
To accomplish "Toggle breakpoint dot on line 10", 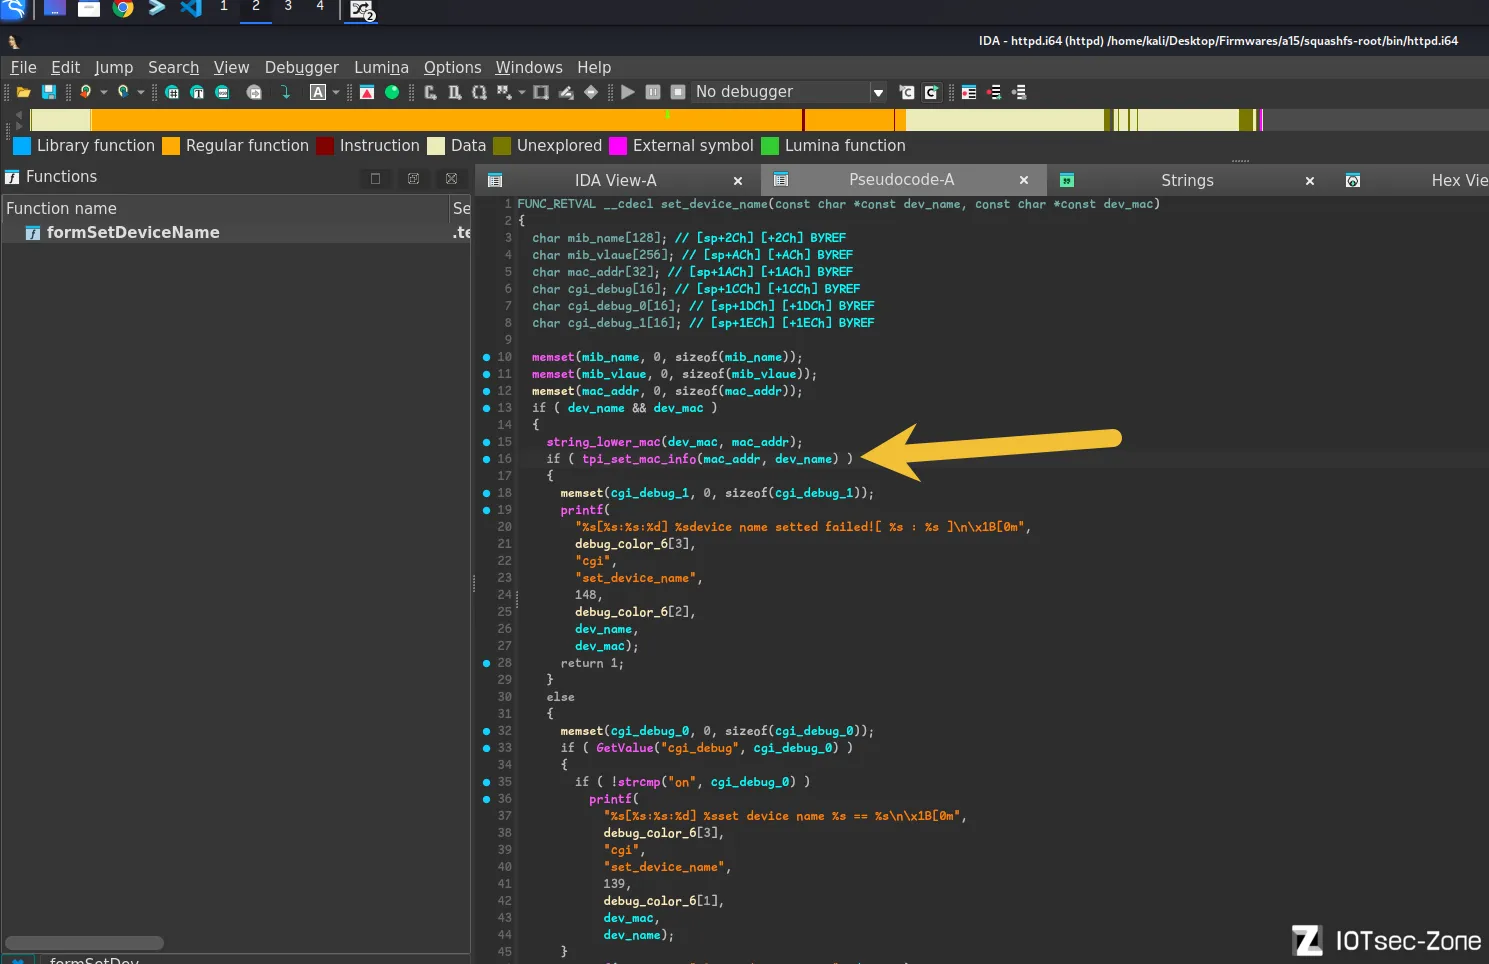I will pos(487,357).
